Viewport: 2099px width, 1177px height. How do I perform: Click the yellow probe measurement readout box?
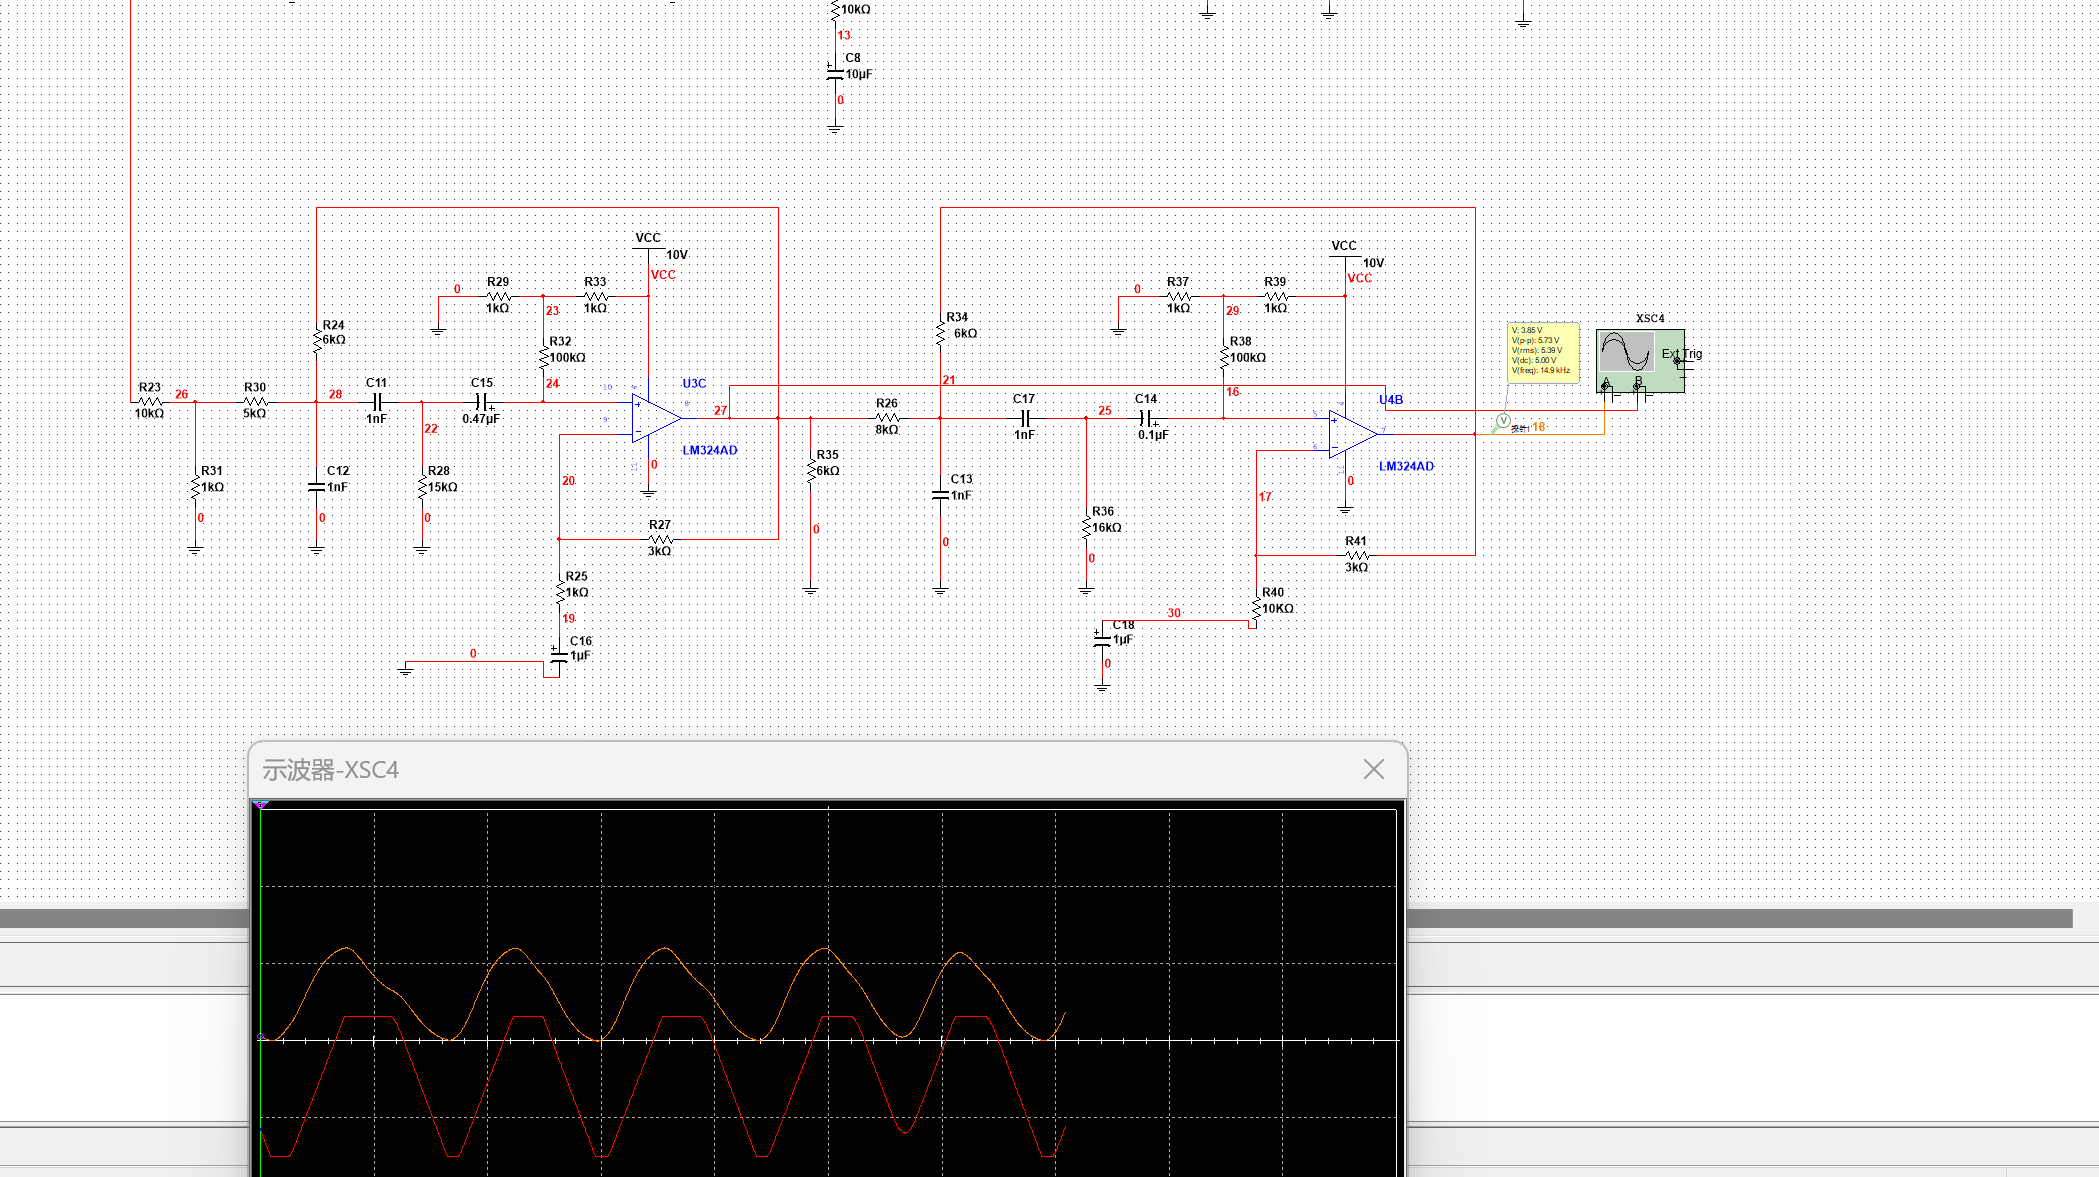coord(1543,352)
